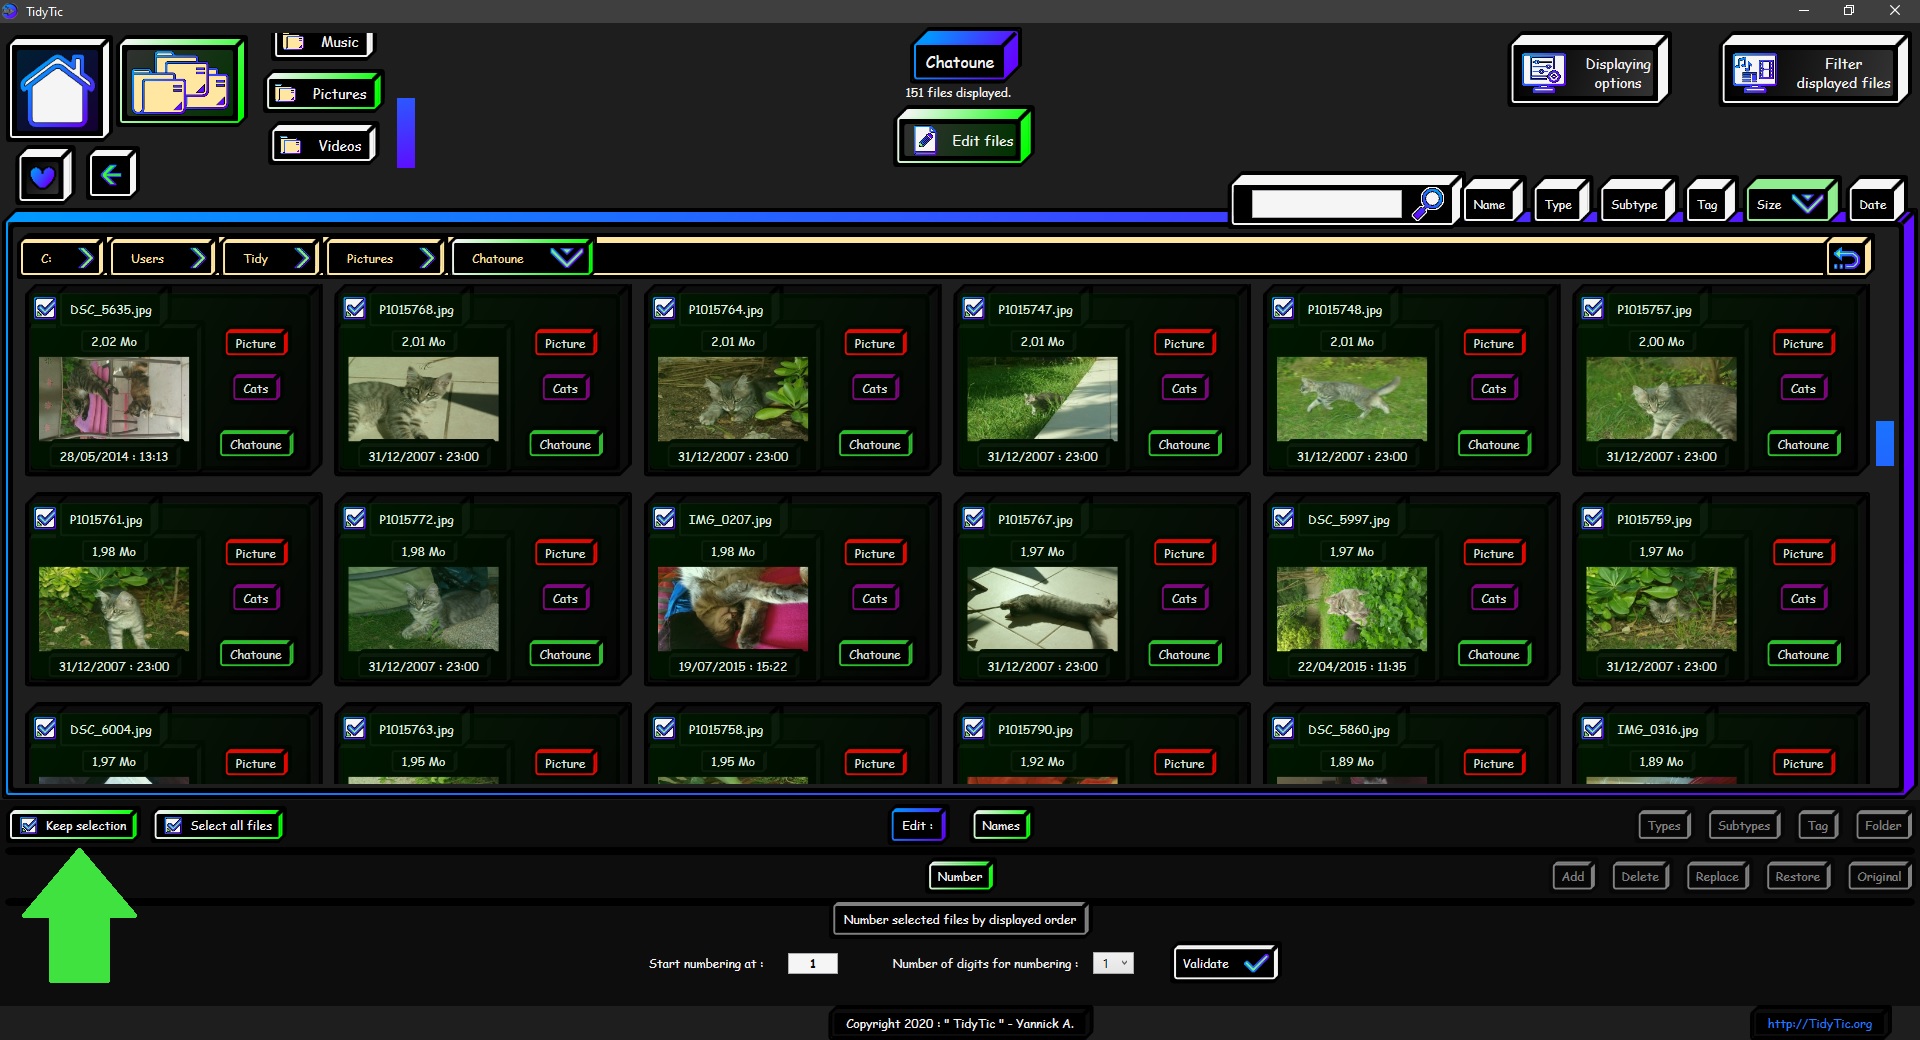Click the purple folder list scrollbar
Screen dimensions: 1920x1040
tap(405, 132)
